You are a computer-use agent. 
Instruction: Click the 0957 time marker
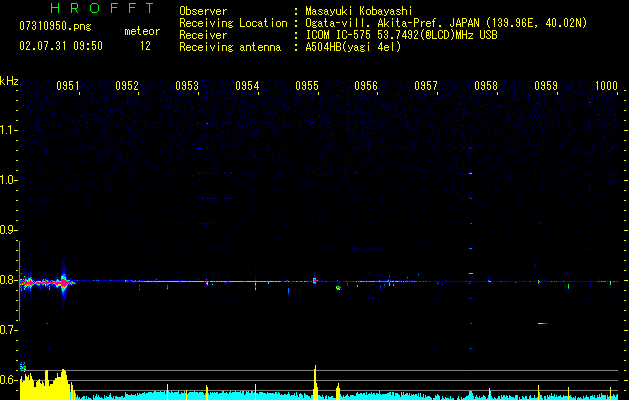click(426, 86)
